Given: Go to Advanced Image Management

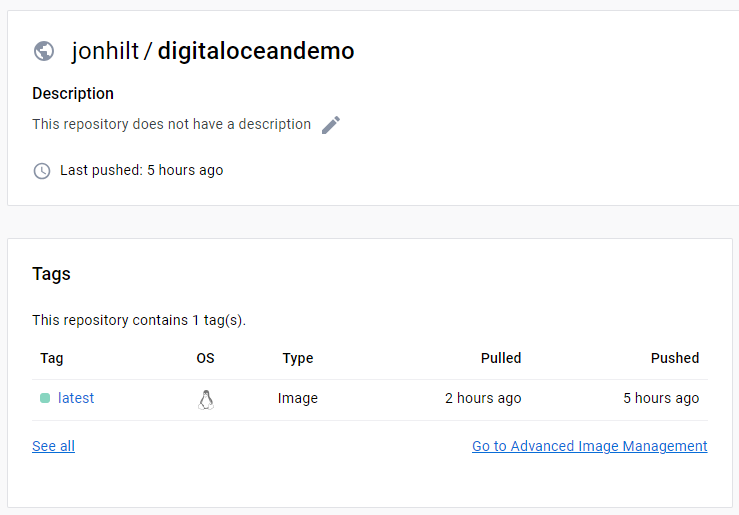Looking at the screenshot, I should coord(590,446).
